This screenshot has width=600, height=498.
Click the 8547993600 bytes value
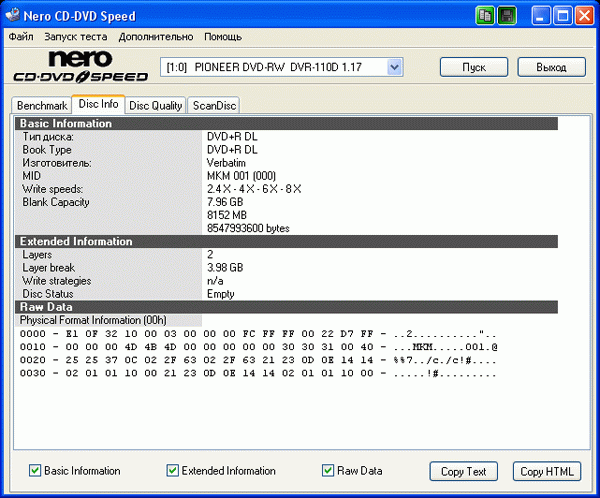pyautogui.click(x=248, y=228)
